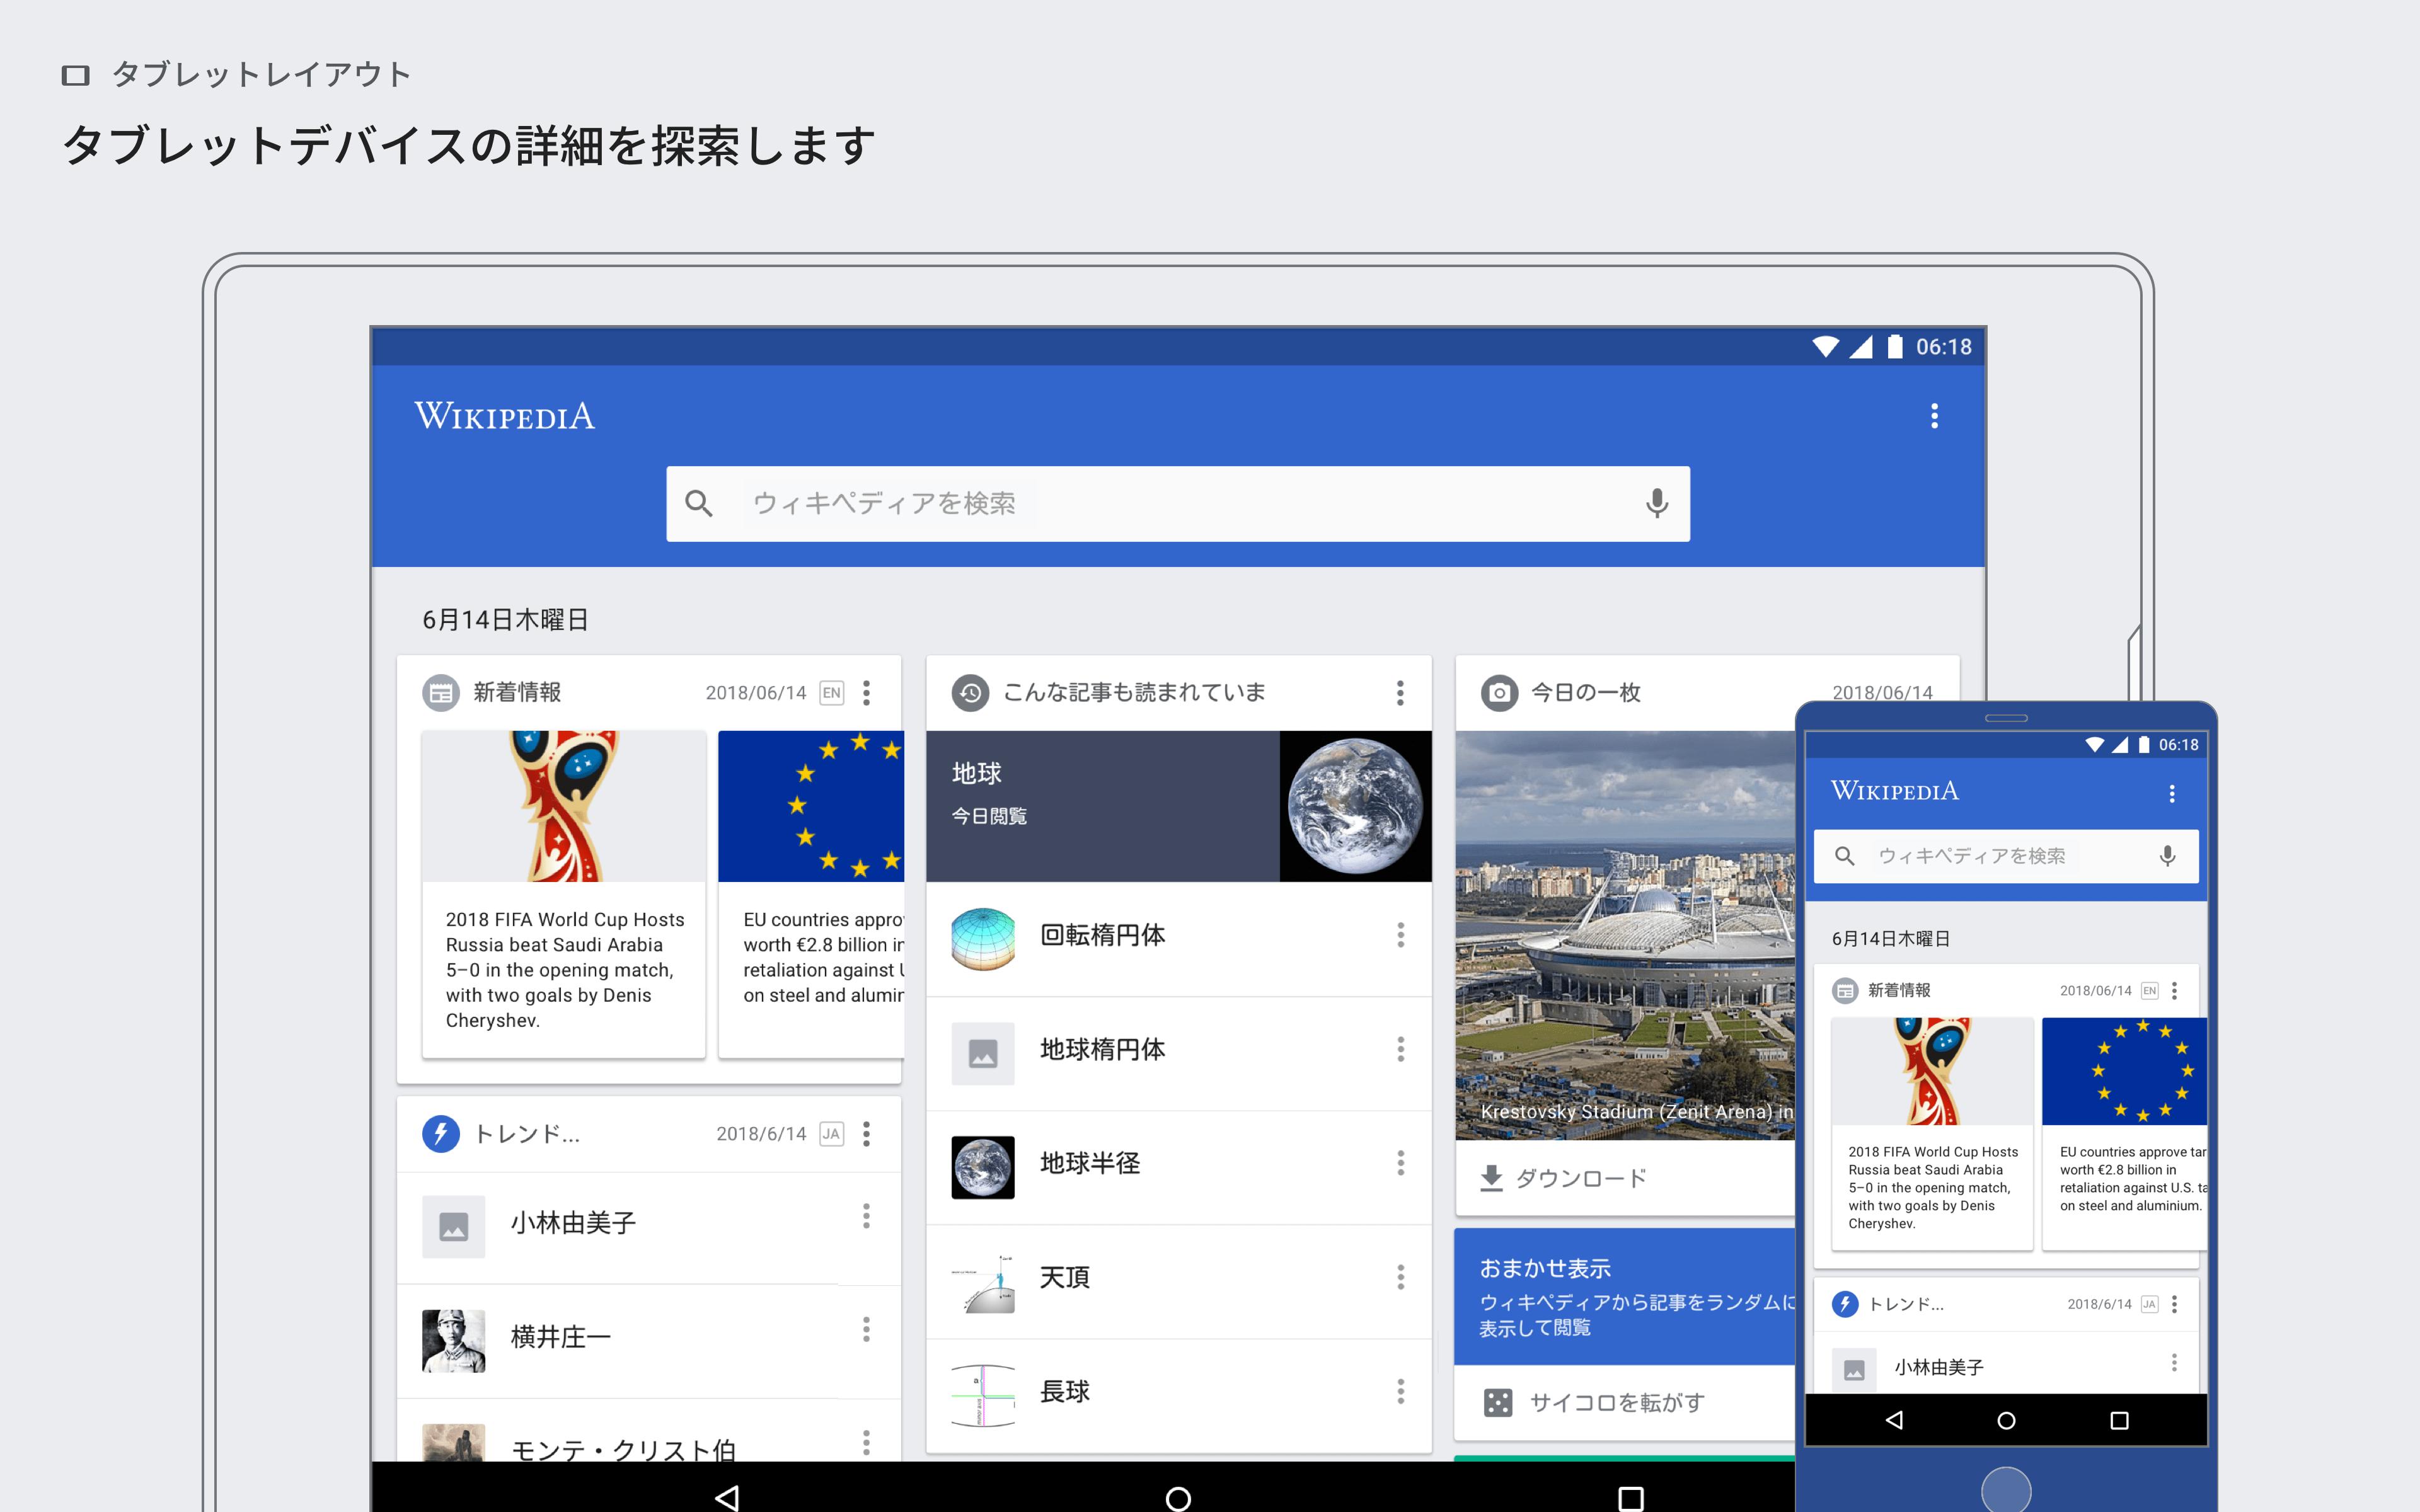Open the おまかせ表示 random article card

pyautogui.click(x=1626, y=1296)
